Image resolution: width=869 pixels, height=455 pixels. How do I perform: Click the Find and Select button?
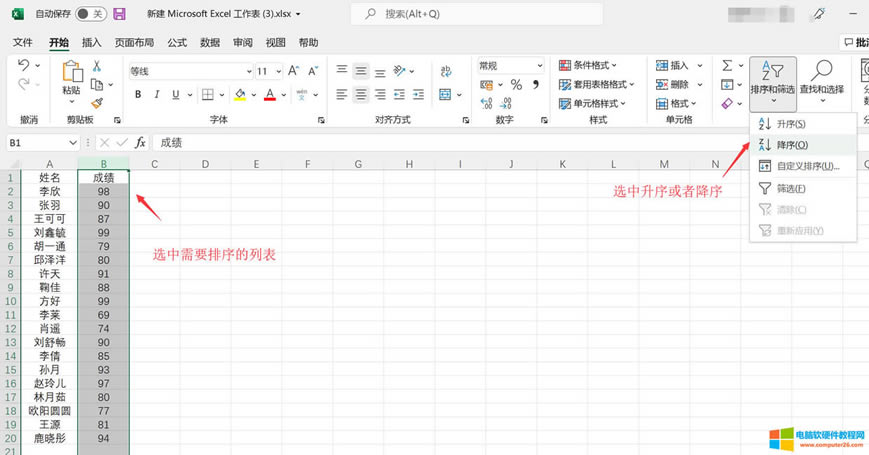coord(824,78)
